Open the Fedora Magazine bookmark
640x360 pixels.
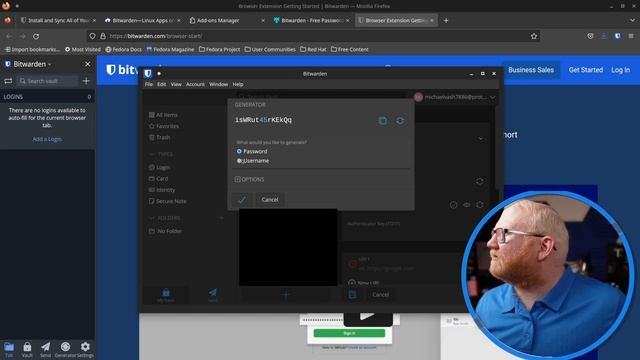pos(170,49)
